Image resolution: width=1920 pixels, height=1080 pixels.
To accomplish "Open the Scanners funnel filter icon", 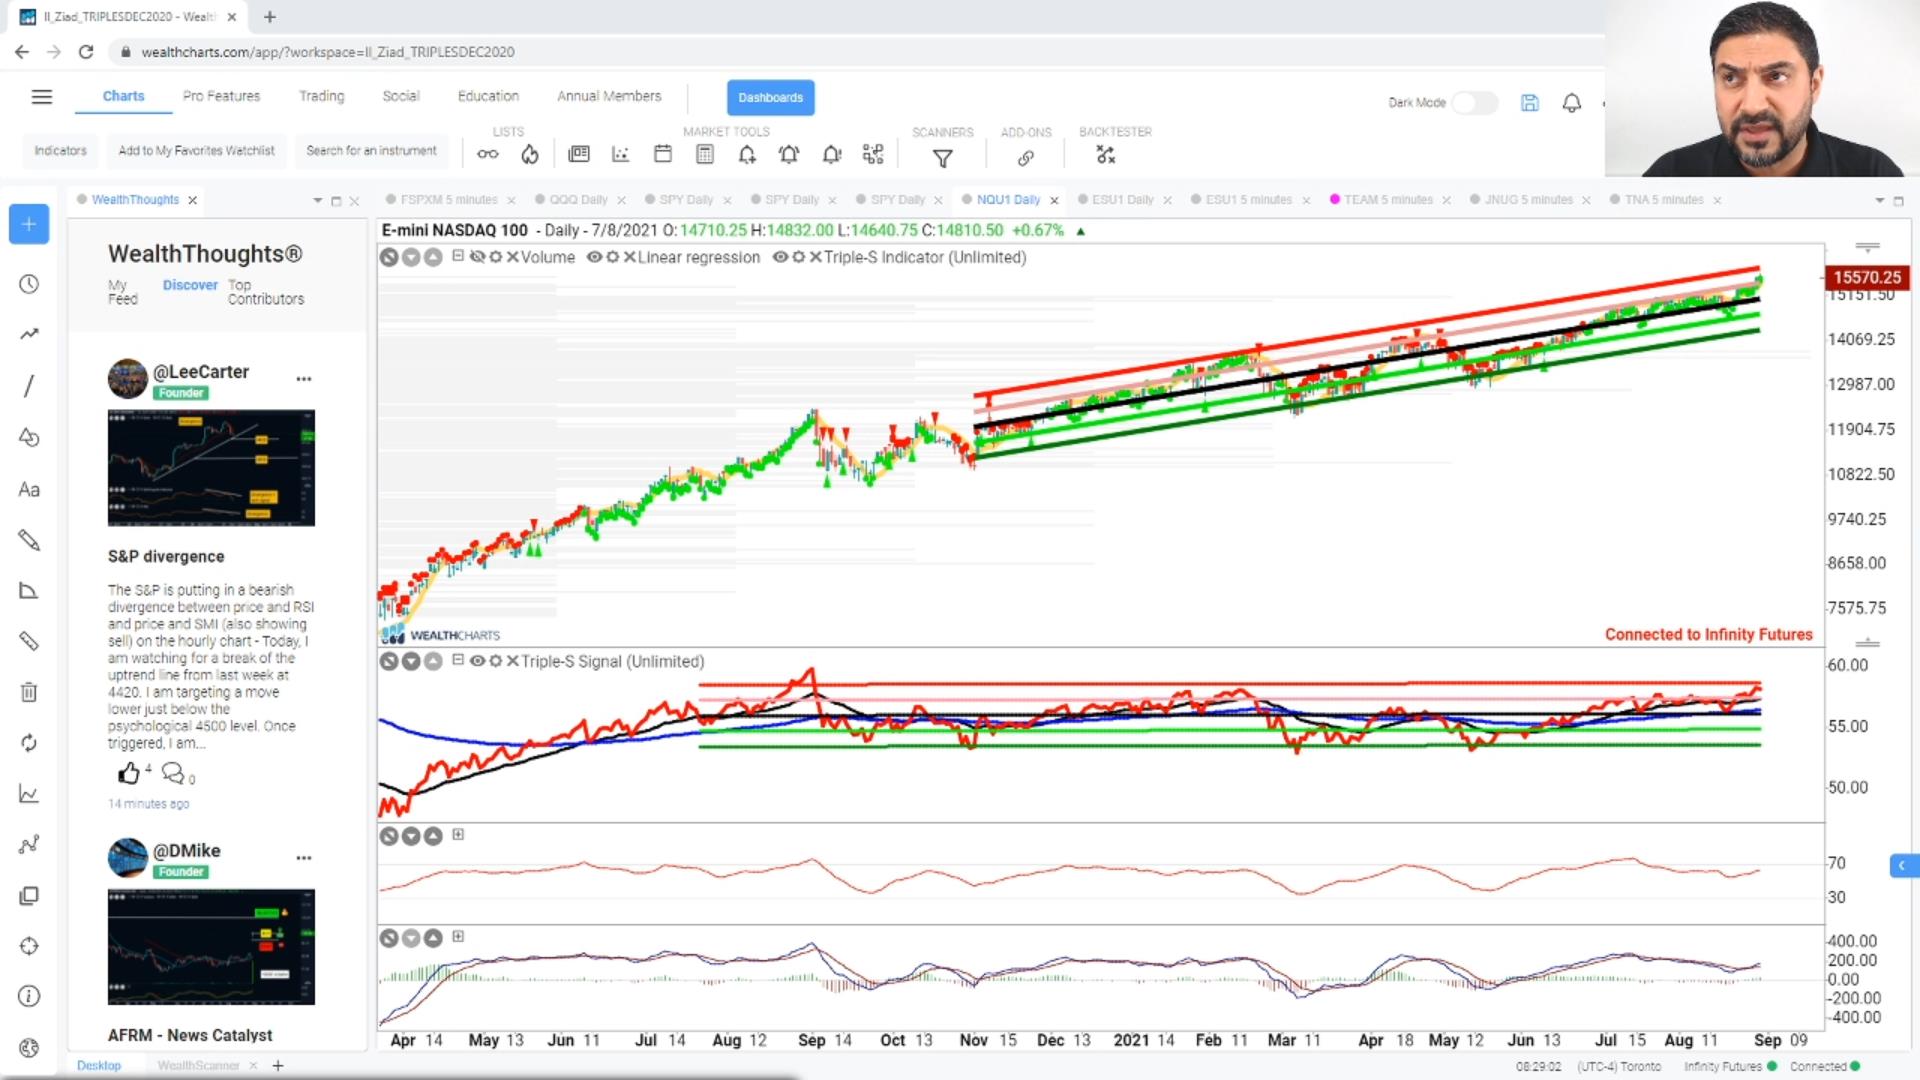I will [x=942, y=157].
